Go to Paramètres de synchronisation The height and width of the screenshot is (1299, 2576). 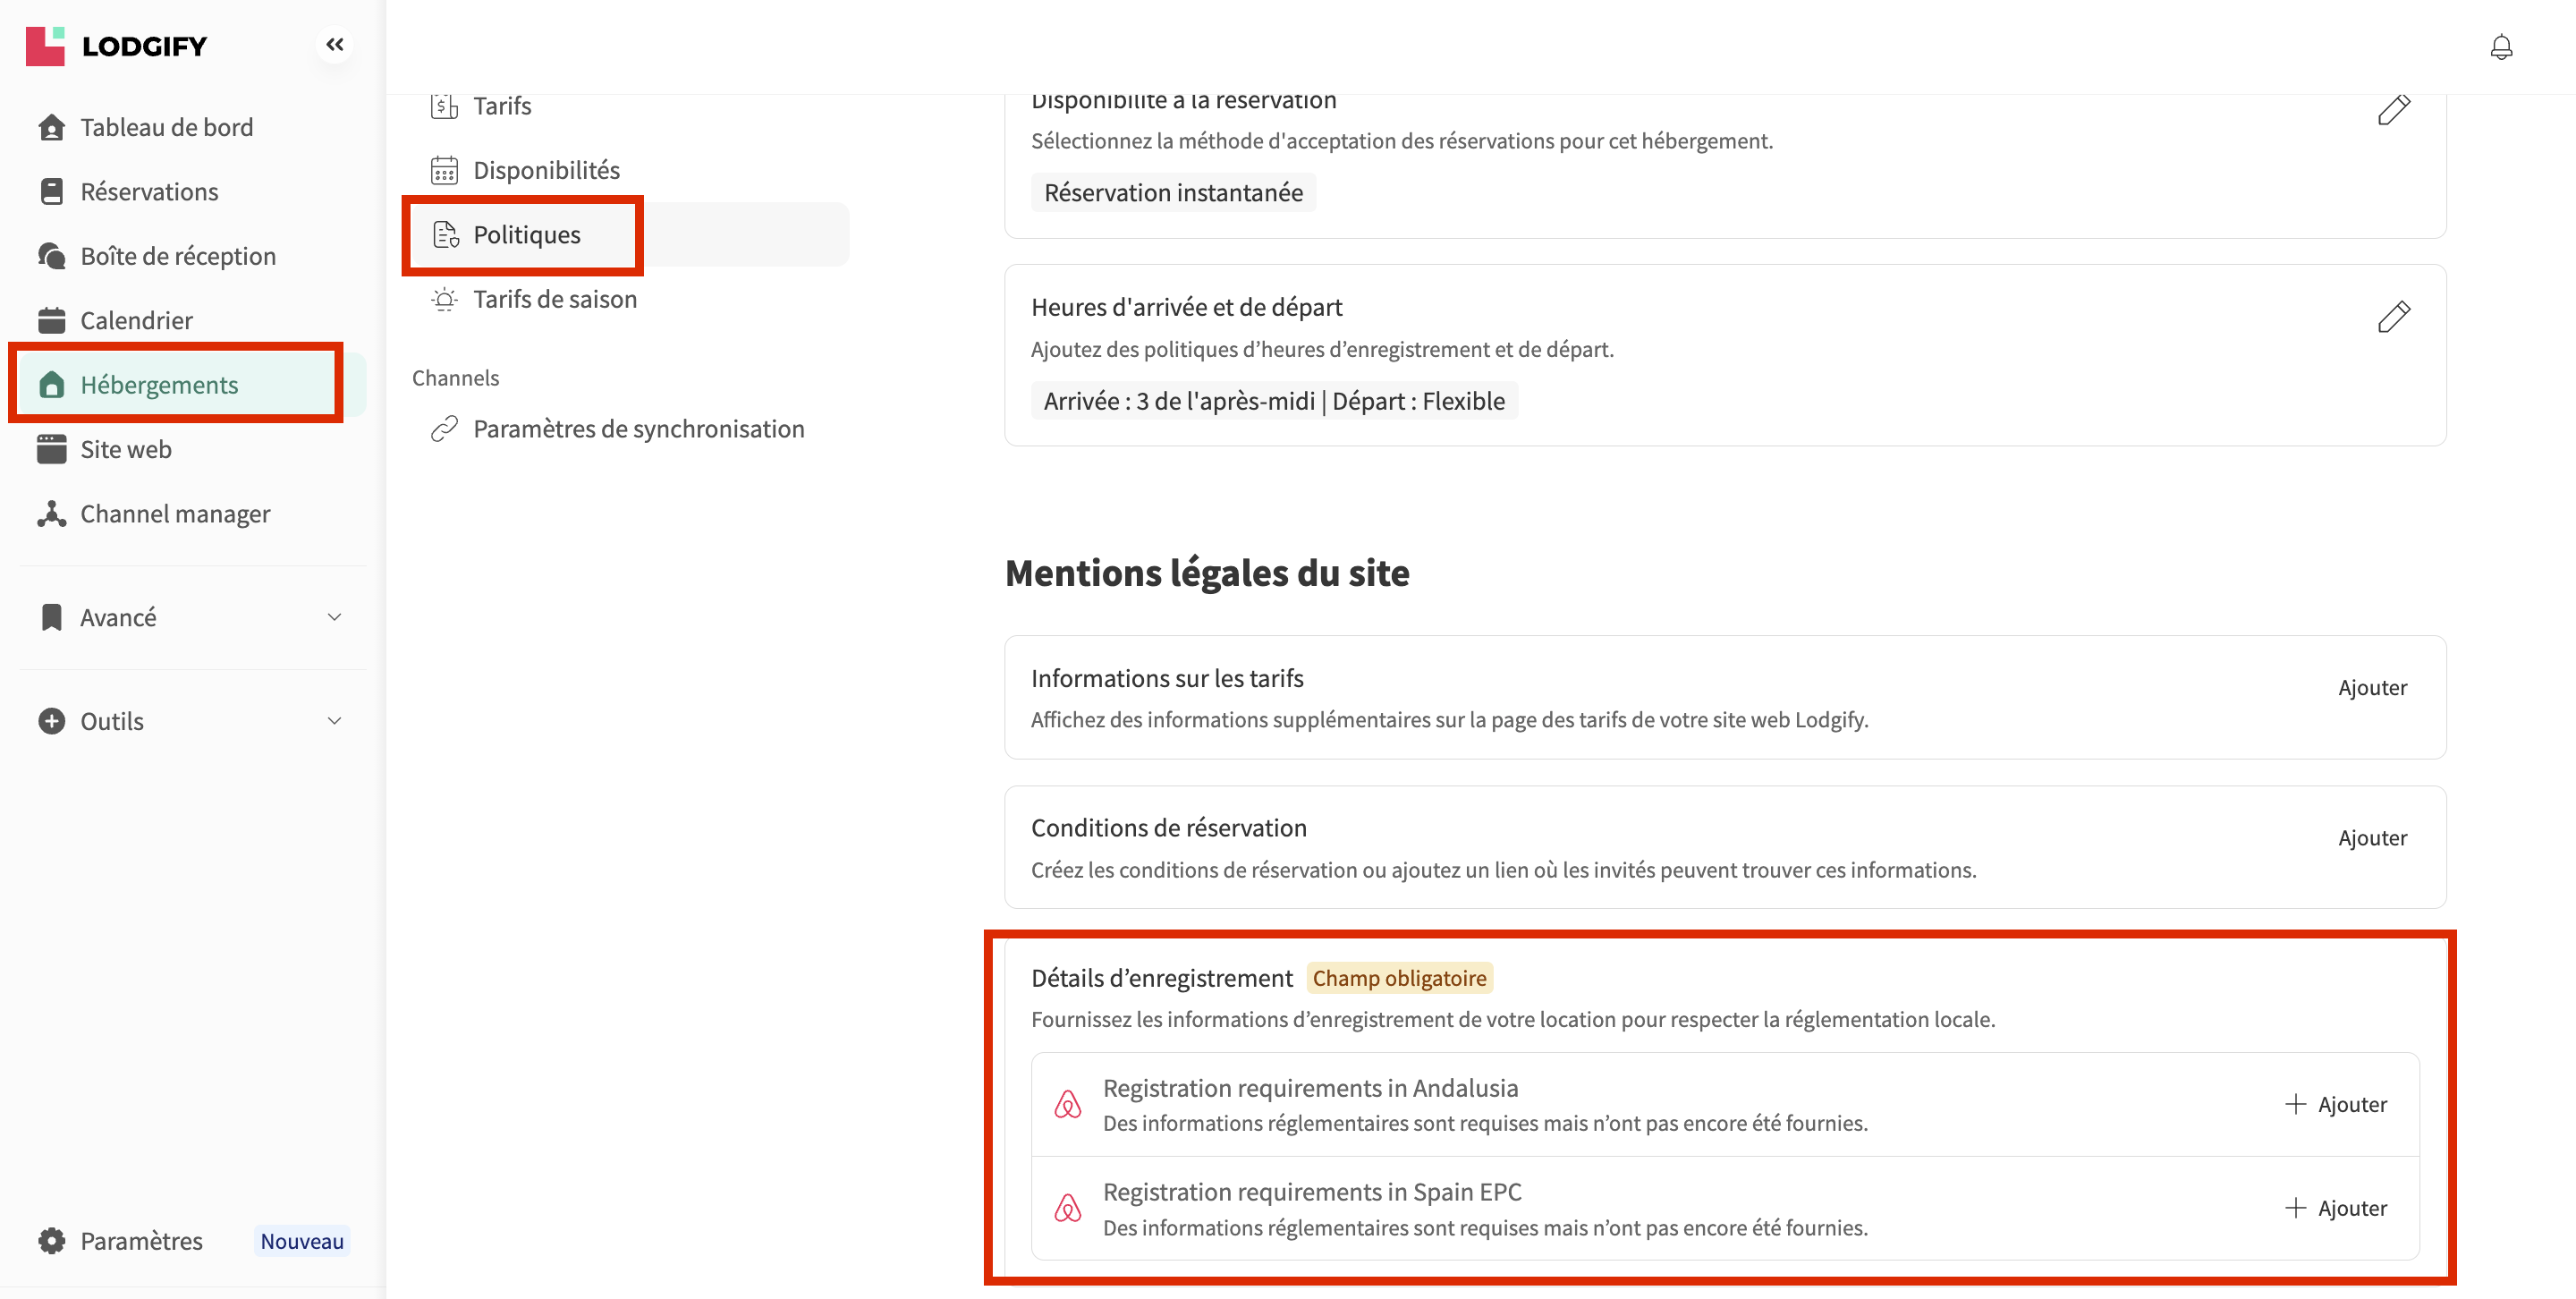point(638,429)
